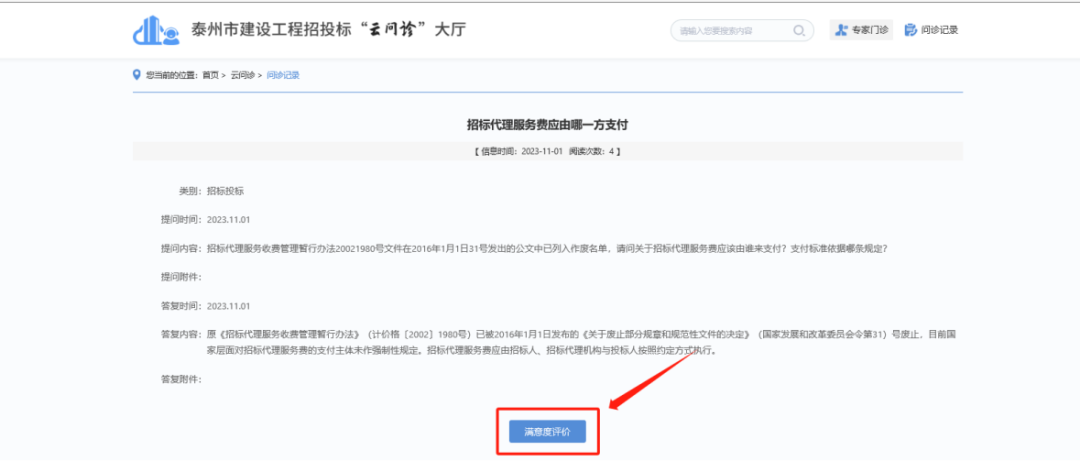
Task: Click the location pin icon in breadcrumb
Action: [136, 74]
